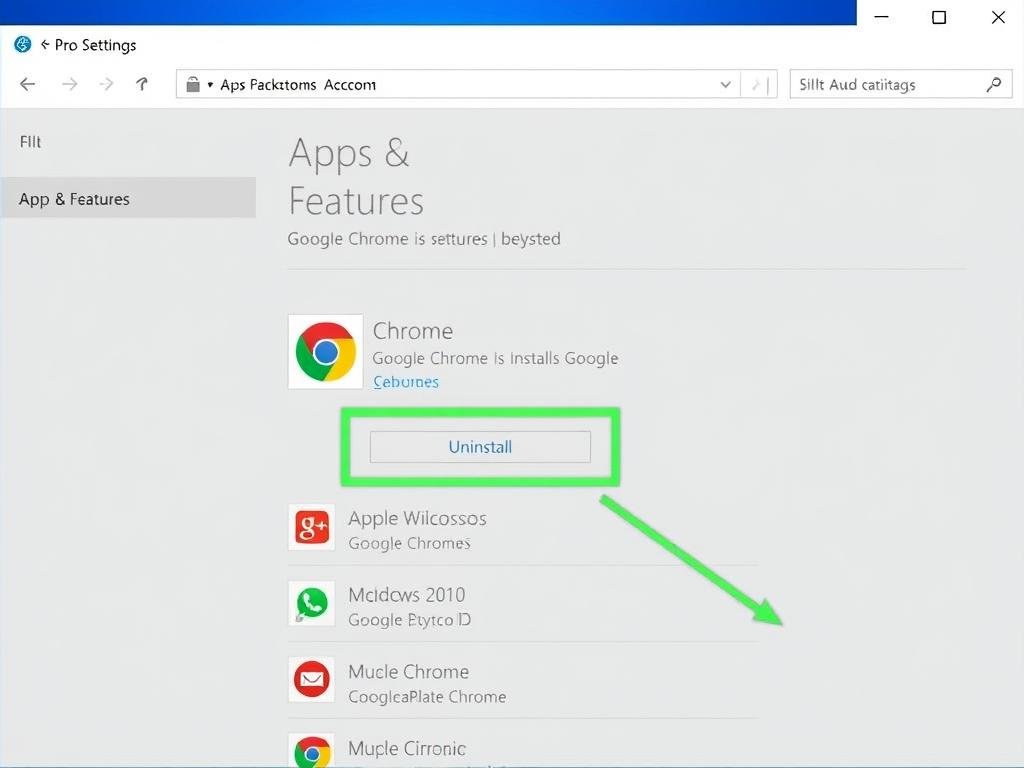Select the red g+ app icon
1024x768 pixels.
pyautogui.click(x=312, y=527)
